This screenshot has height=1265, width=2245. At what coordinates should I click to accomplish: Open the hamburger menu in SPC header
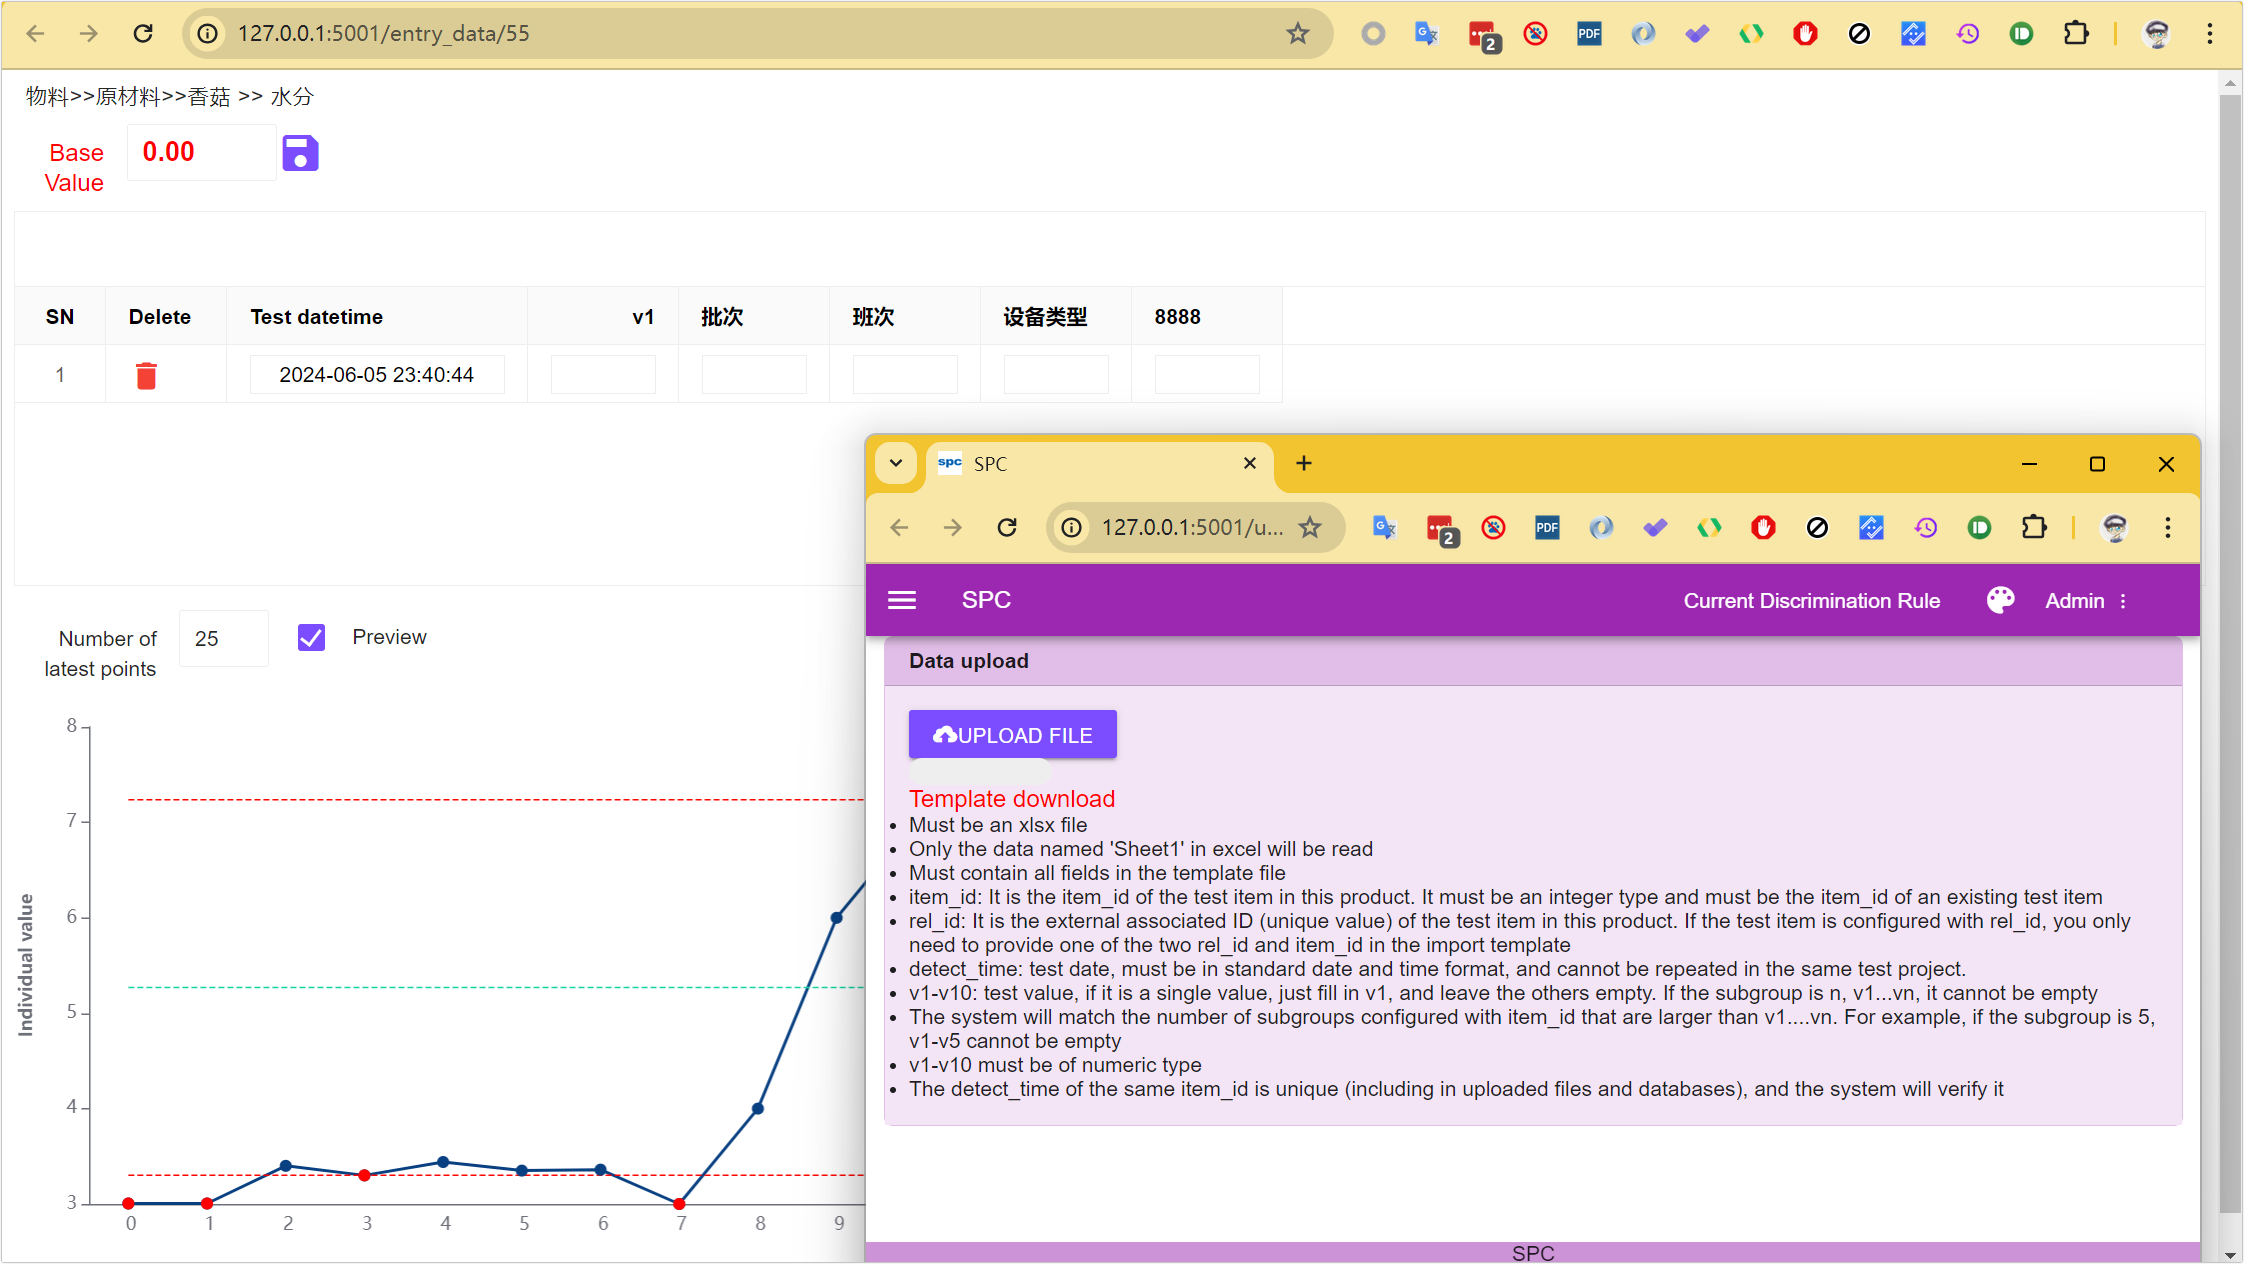click(902, 600)
